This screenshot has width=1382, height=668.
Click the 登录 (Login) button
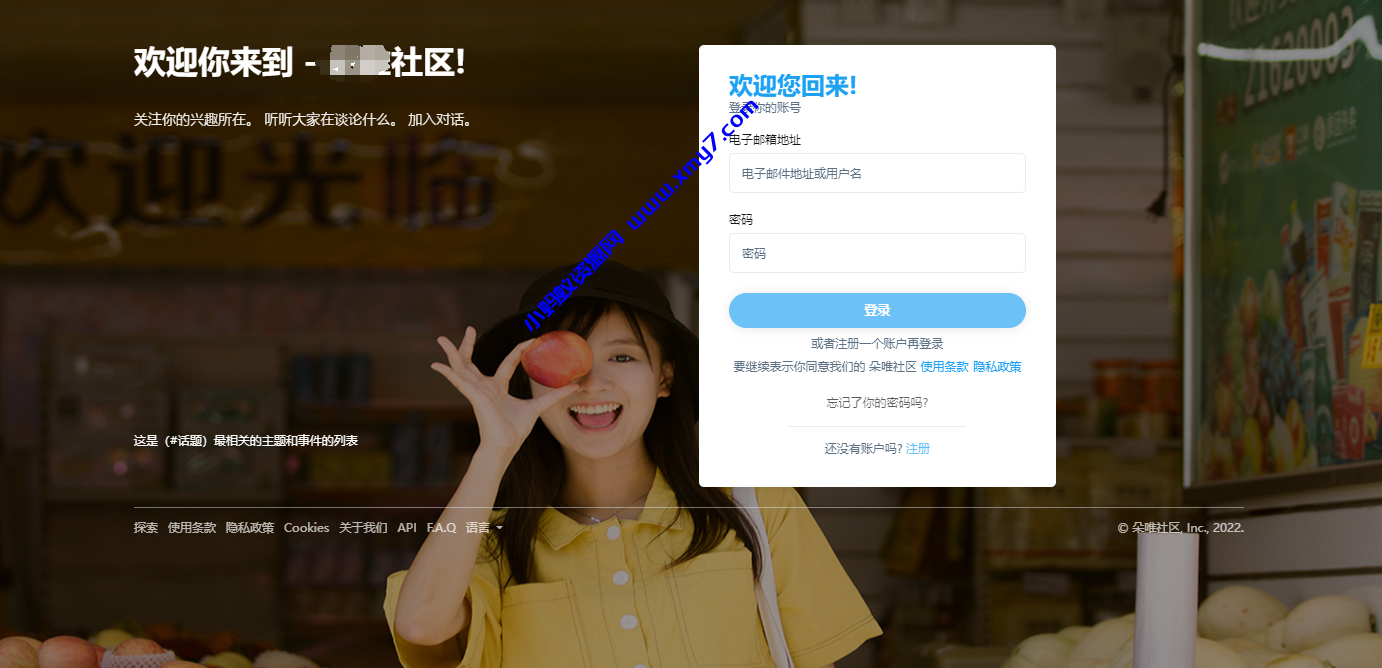pos(877,310)
